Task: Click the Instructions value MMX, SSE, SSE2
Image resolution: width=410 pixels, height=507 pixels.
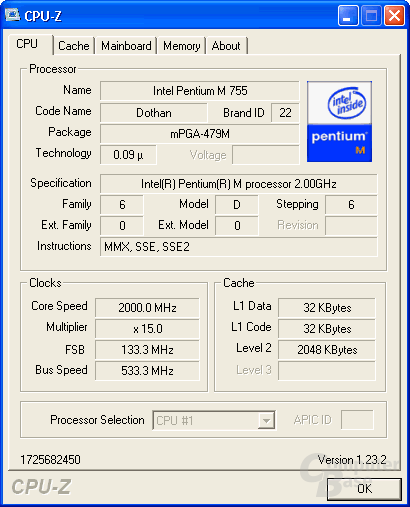Action: [239, 247]
